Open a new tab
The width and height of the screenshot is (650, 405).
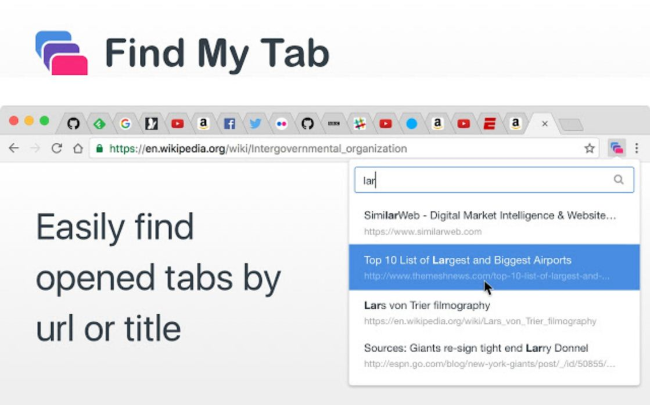570,124
